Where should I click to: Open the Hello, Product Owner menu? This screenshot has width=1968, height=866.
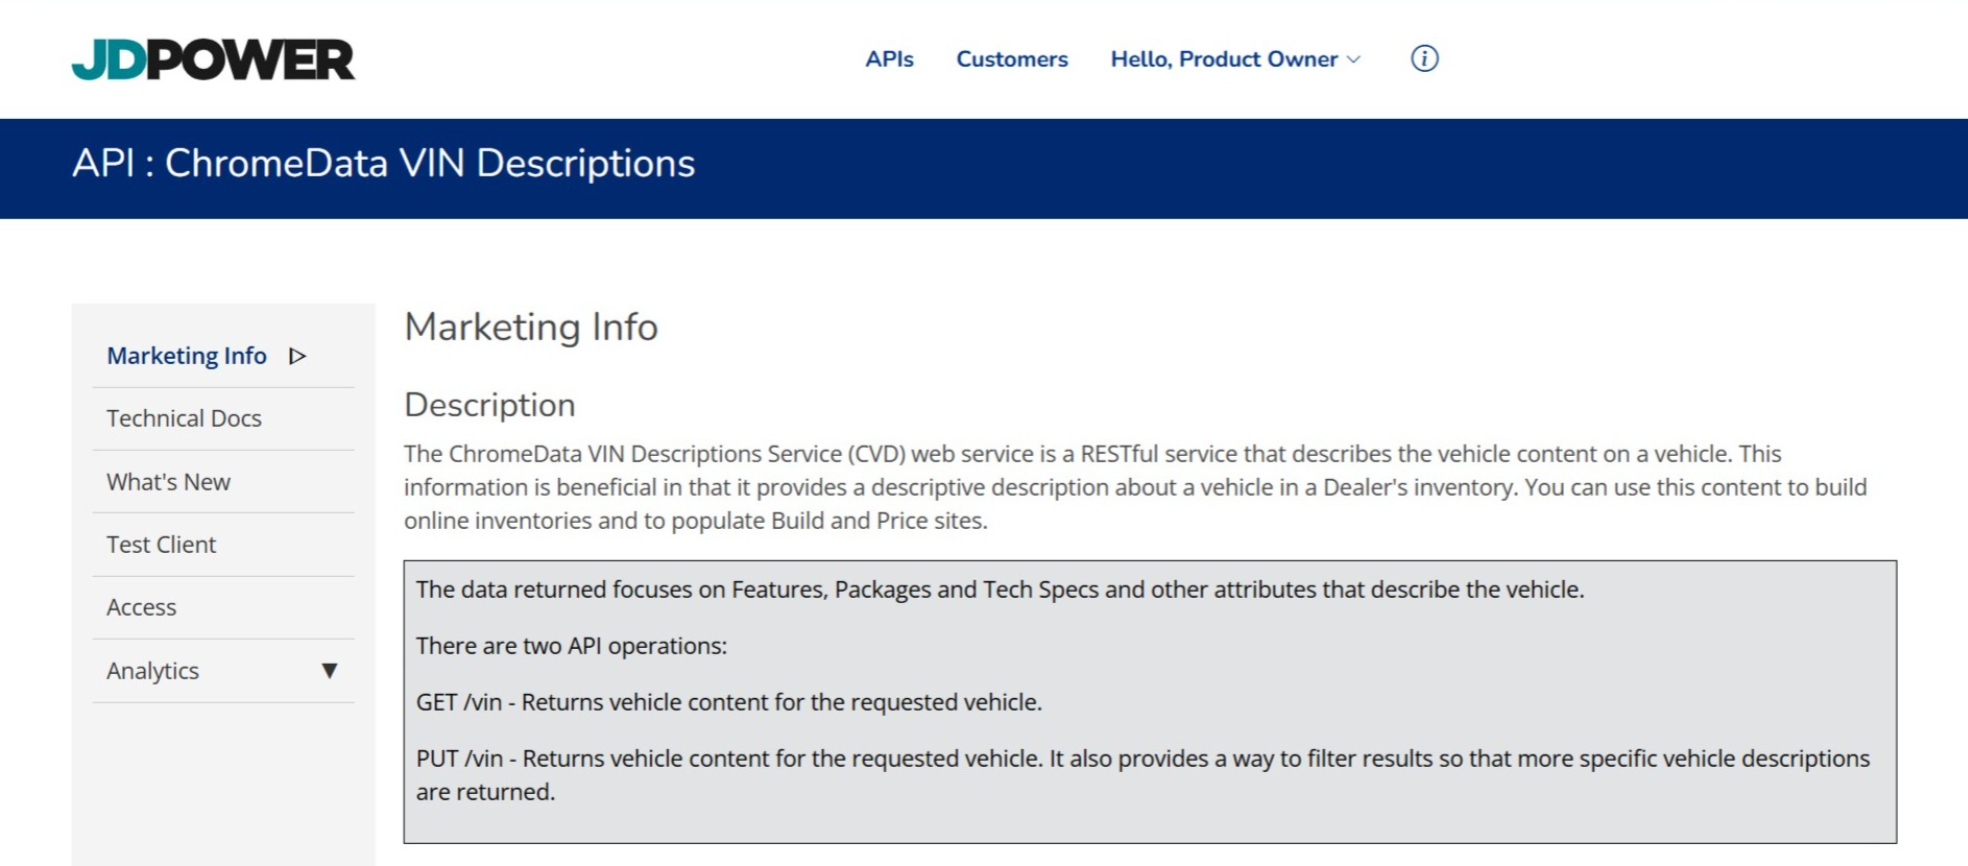tap(1223, 59)
